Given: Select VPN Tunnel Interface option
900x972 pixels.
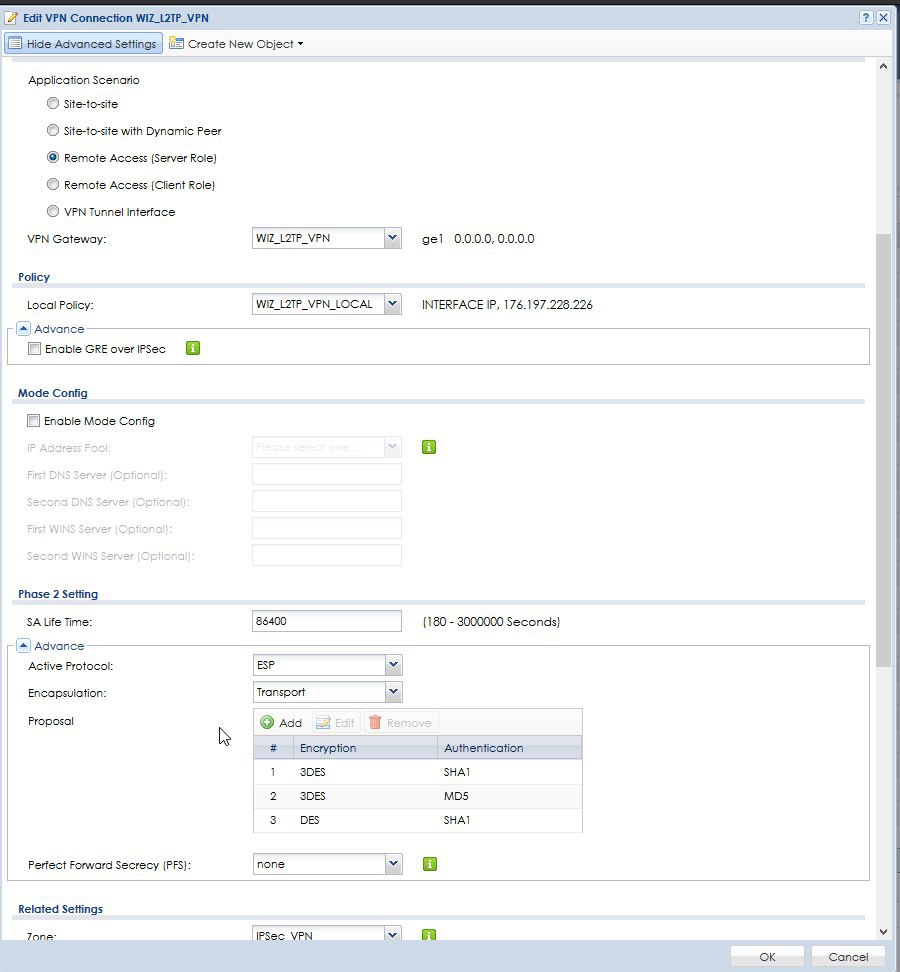Looking at the screenshot, I should [53, 211].
